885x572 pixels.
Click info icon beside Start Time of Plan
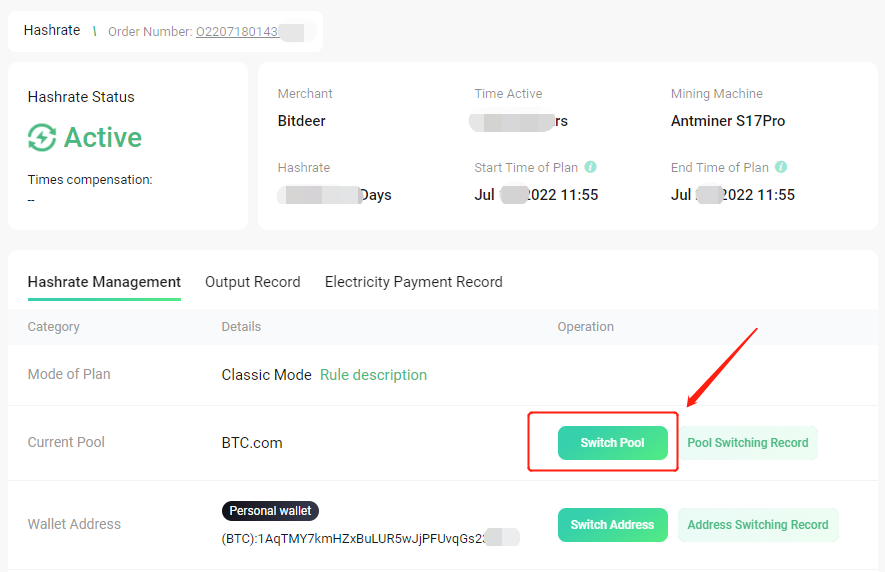[590, 167]
